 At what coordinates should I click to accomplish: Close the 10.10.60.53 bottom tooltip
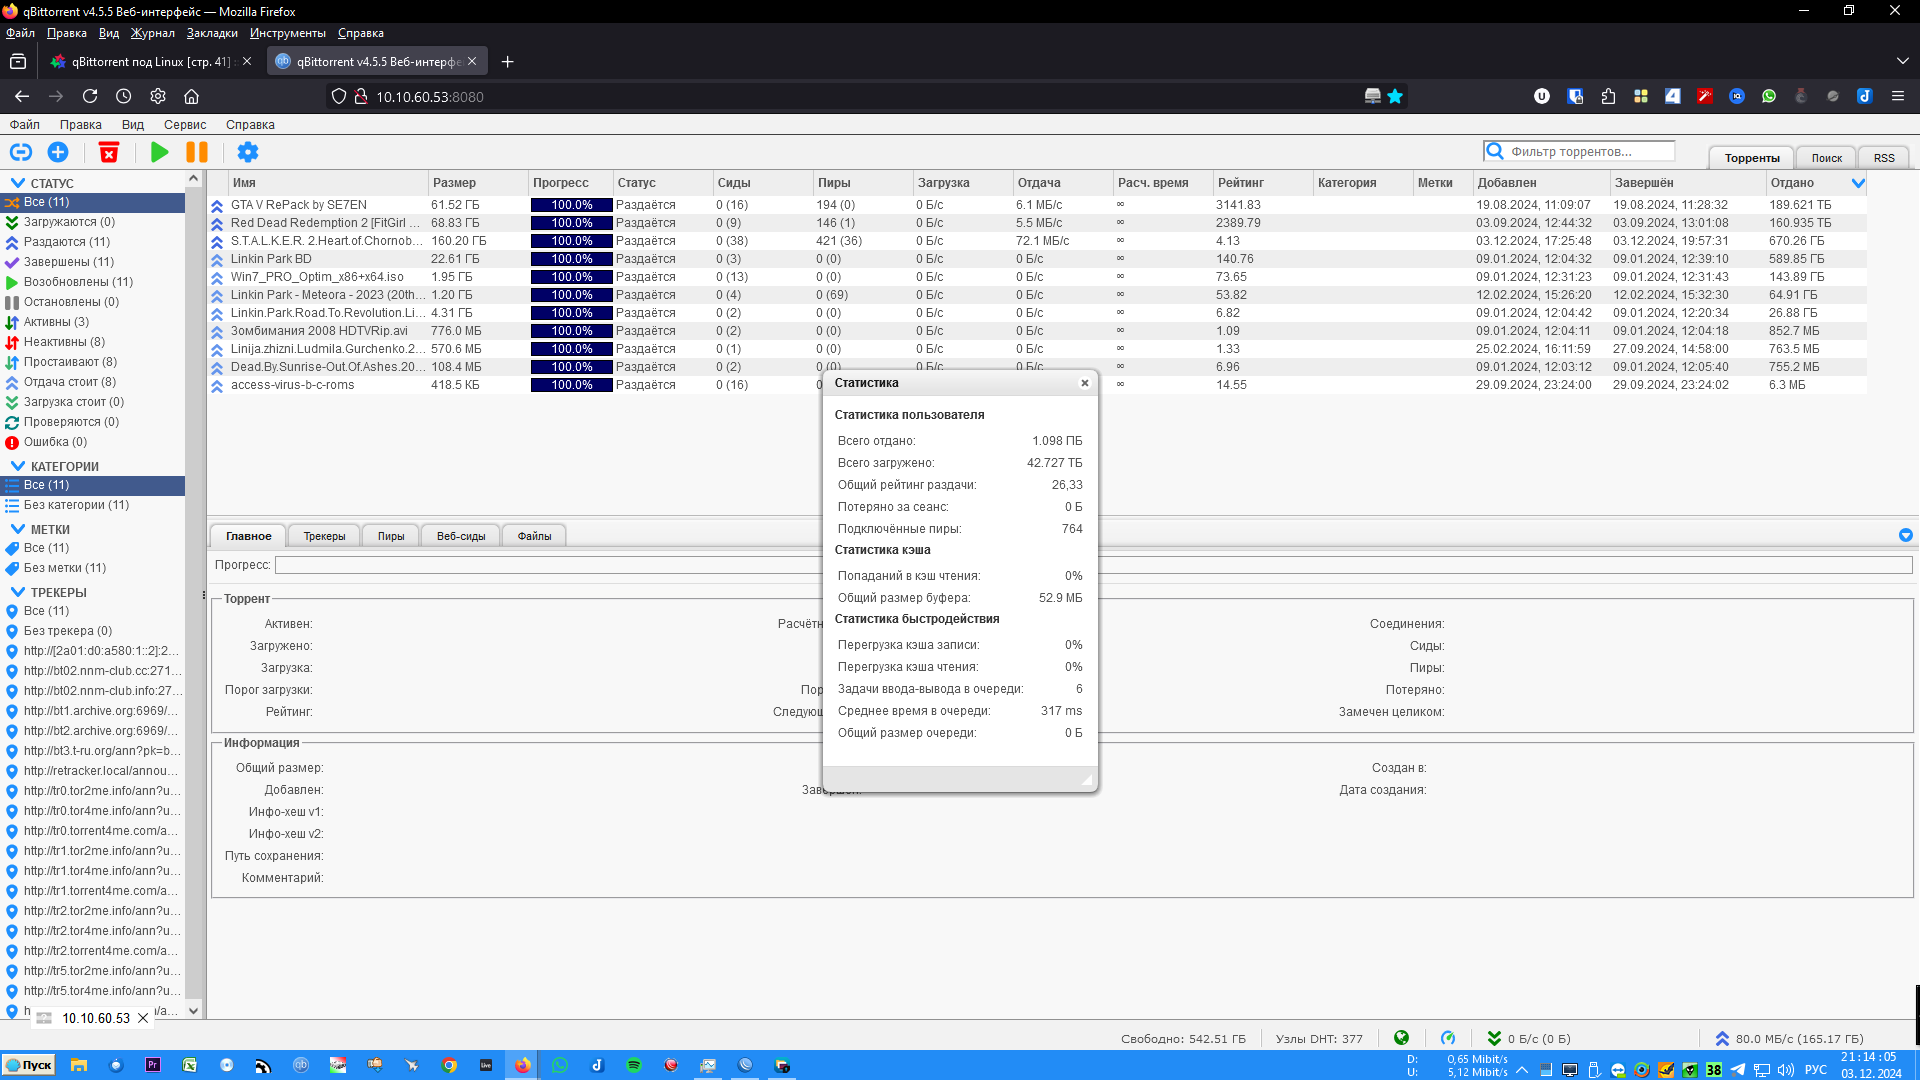(143, 1018)
